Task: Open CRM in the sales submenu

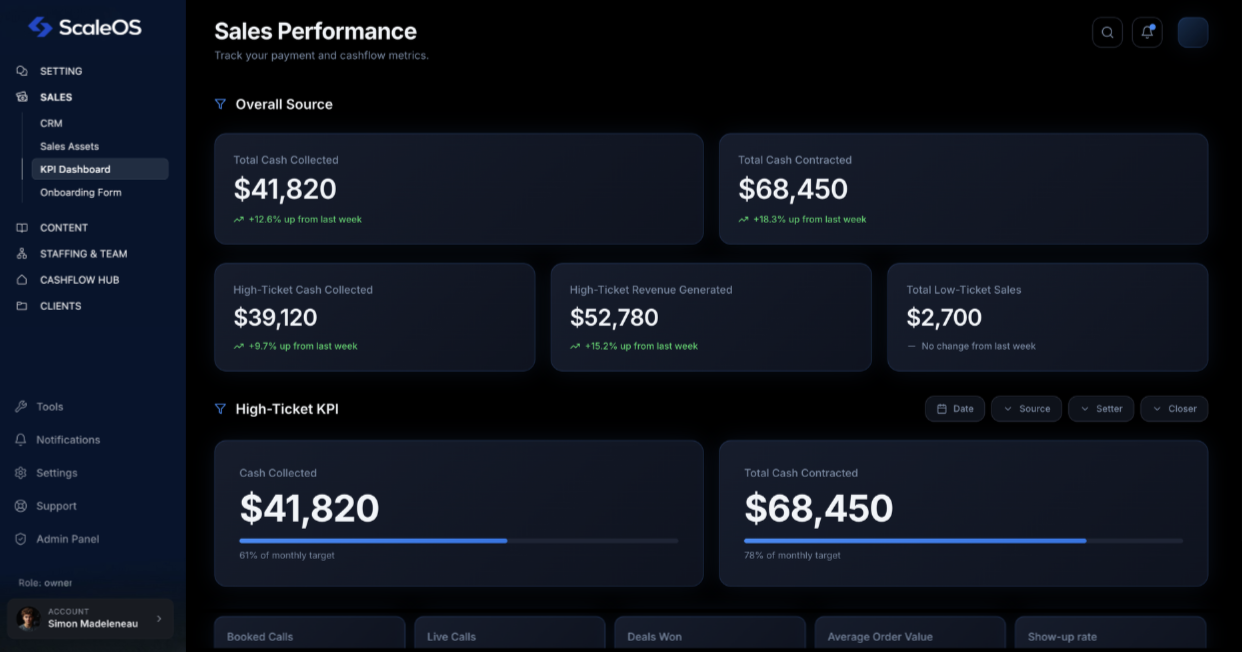Action: pyautogui.click(x=51, y=123)
